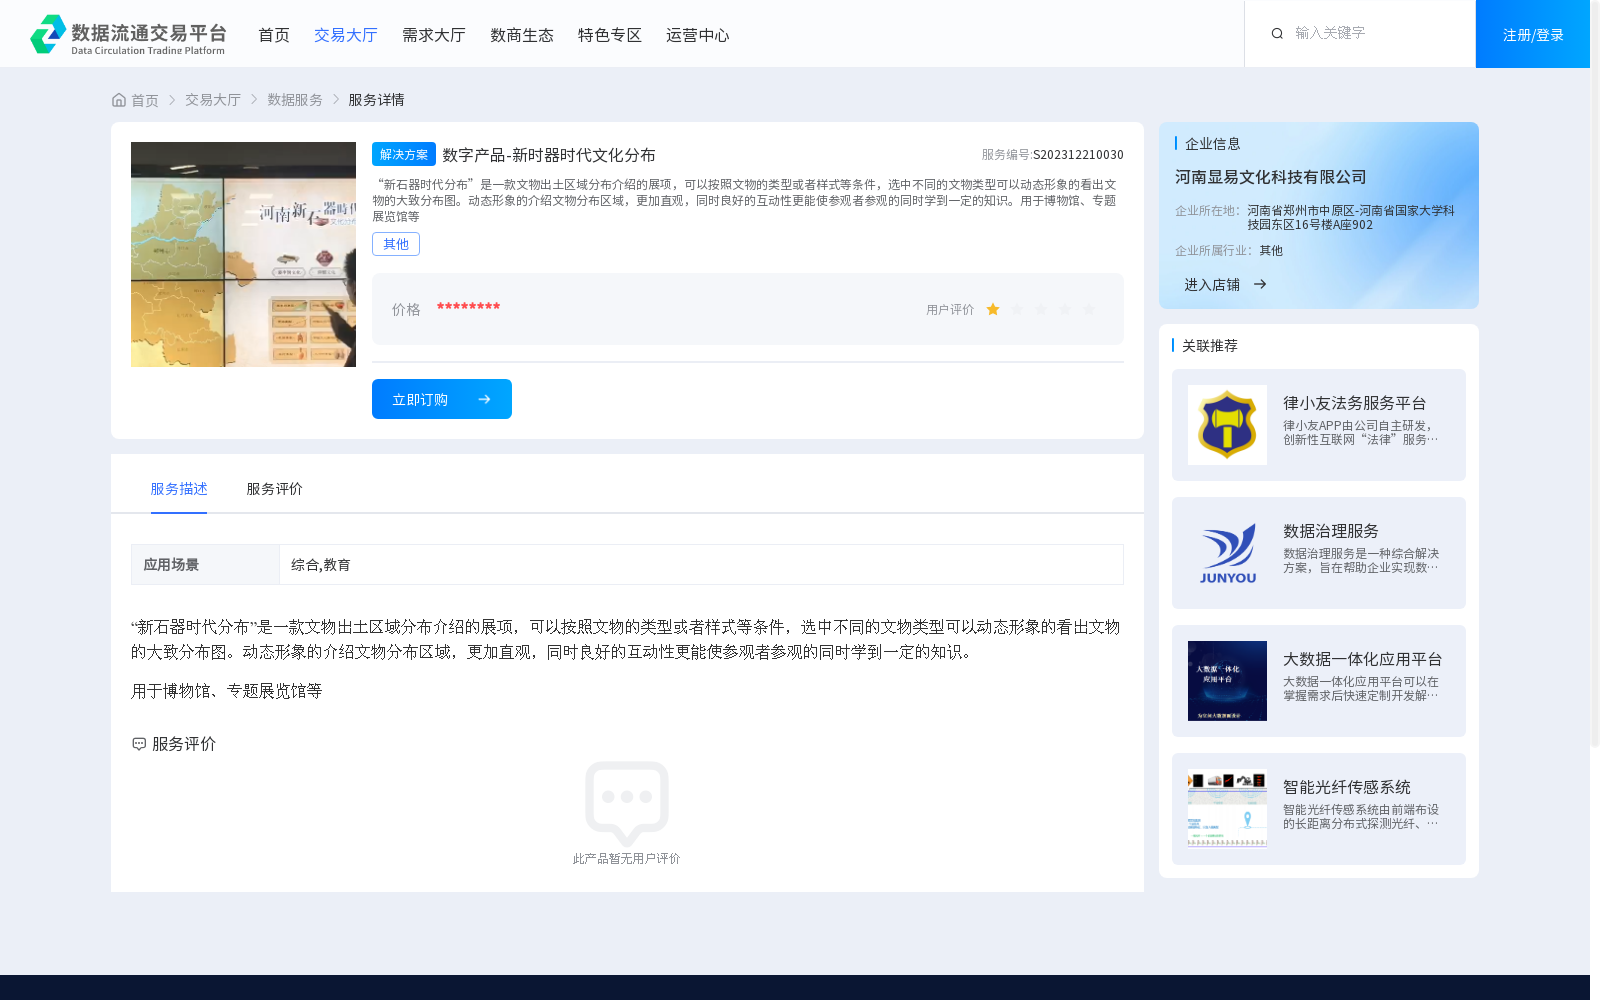Open 需求大厅 navigation item
The width and height of the screenshot is (1600, 1000).
click(433, 35)
